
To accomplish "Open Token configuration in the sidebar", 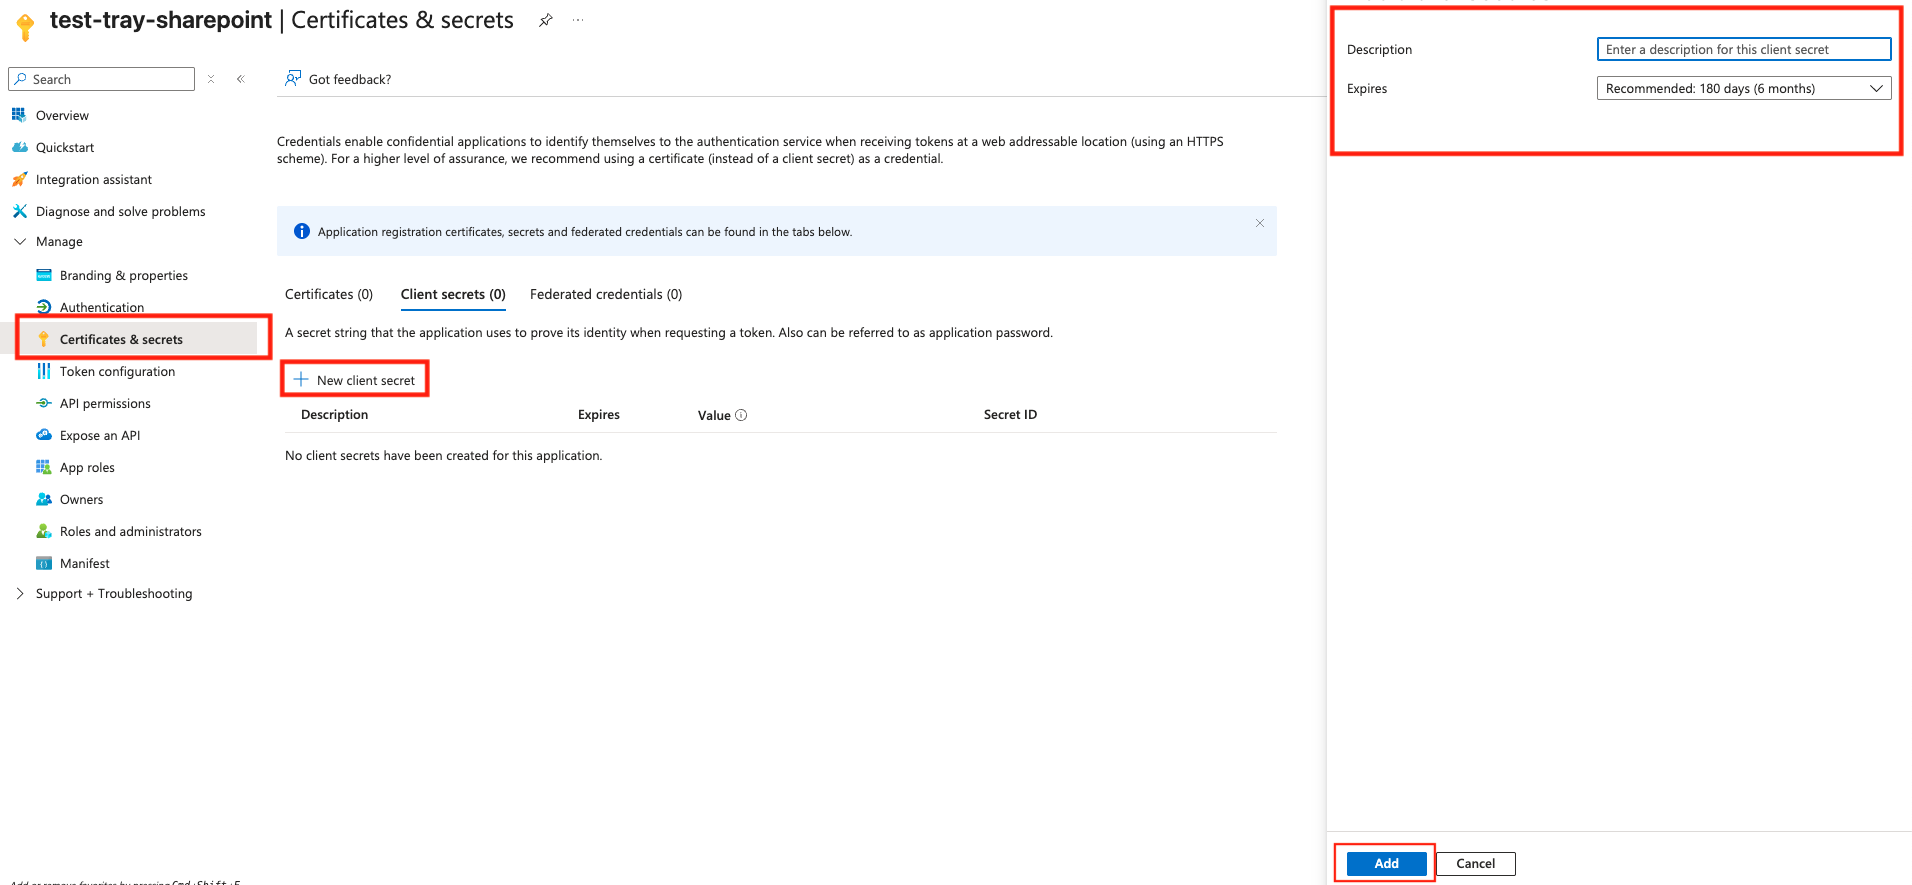I will [117, 371].
